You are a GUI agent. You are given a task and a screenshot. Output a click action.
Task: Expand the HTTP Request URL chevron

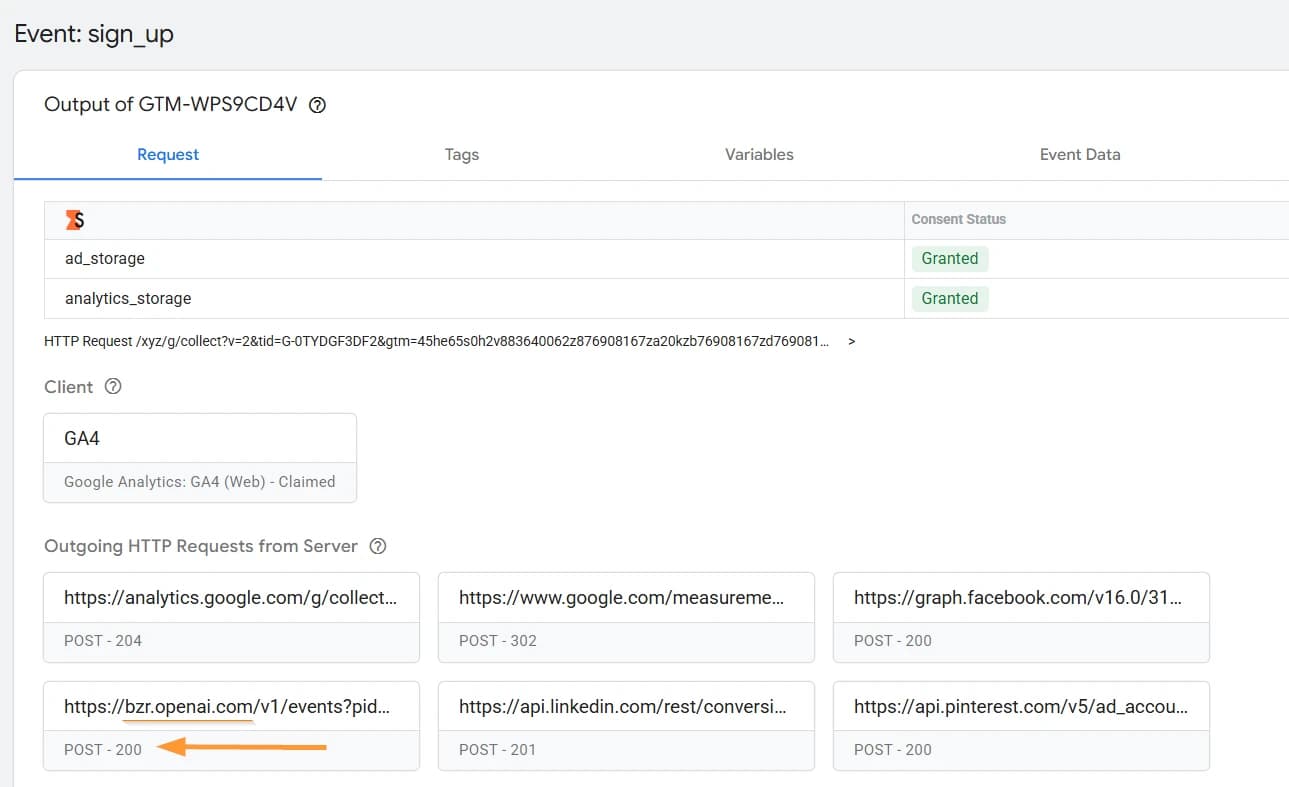[x=851, y=341]
